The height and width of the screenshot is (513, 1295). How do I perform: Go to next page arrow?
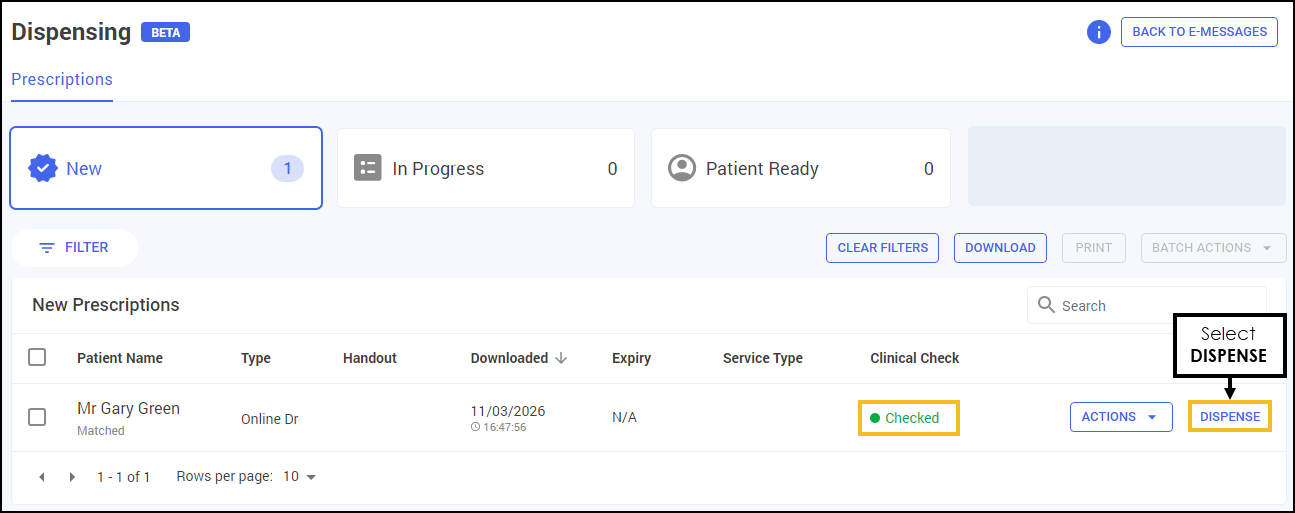[72, 477]
